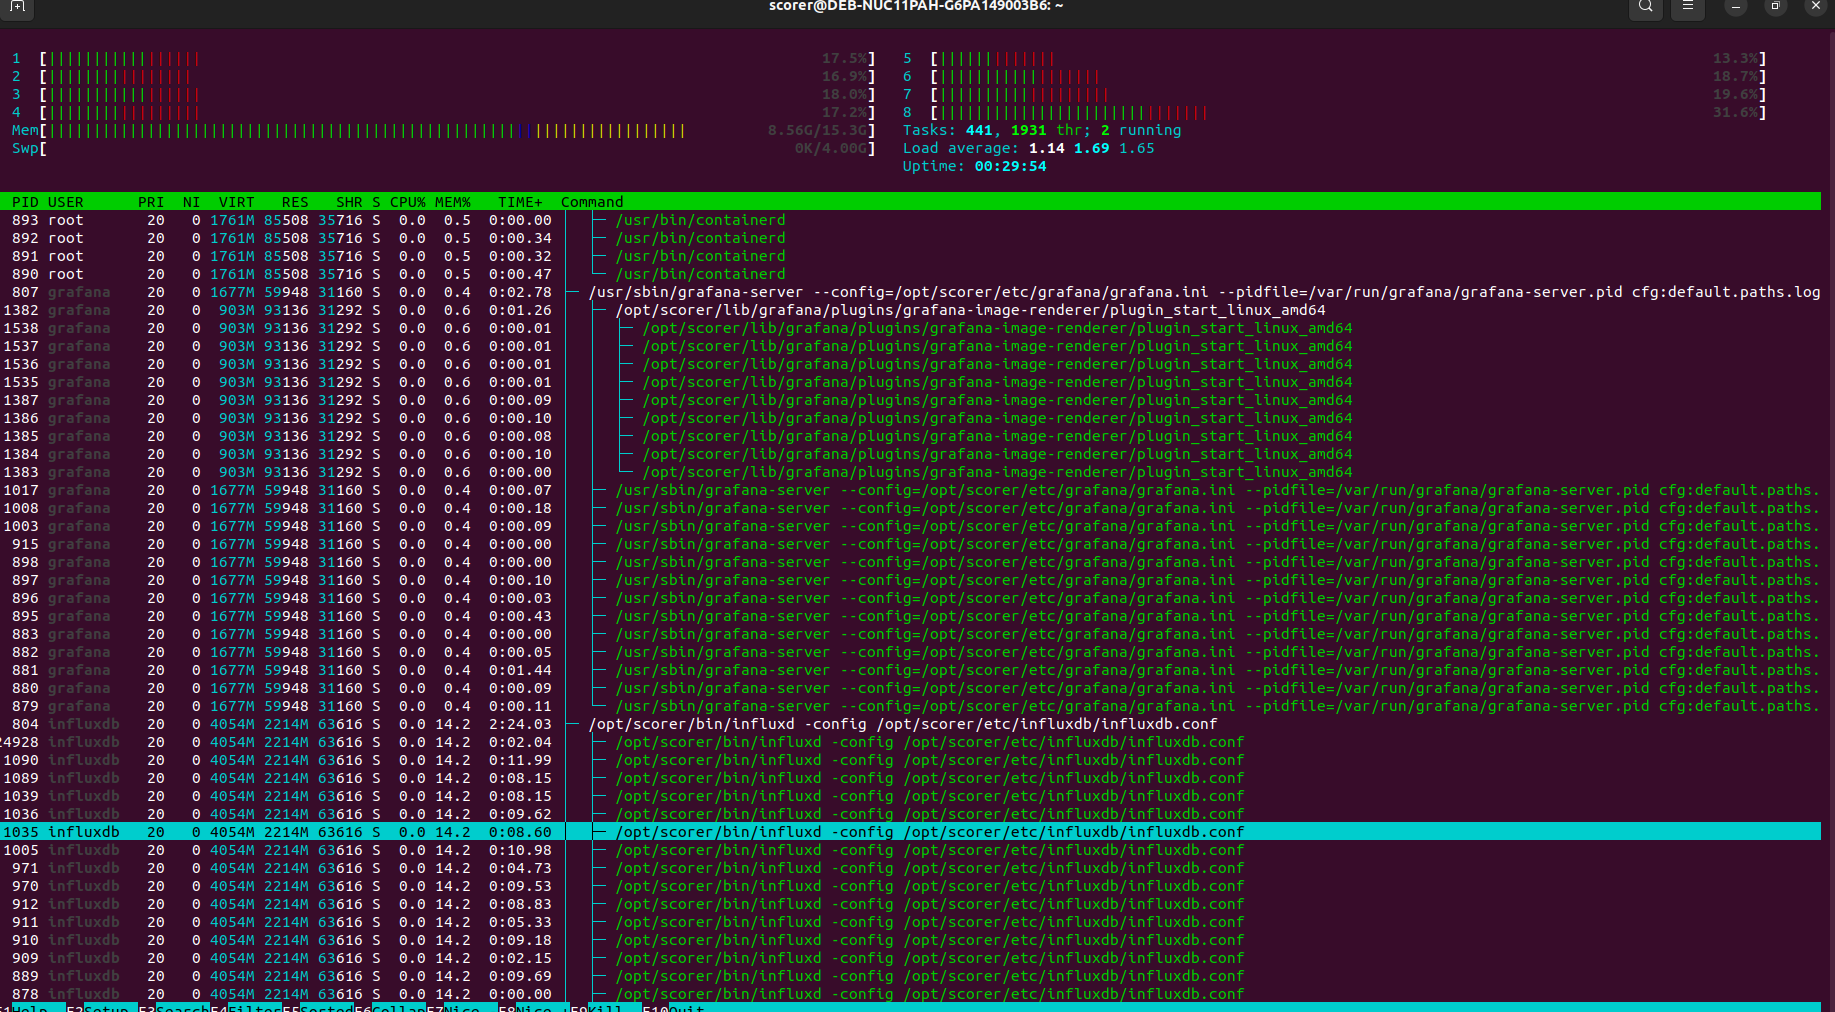Select the influxd thread PID 971
1835x1012 pixels.
tap(910, 868)
